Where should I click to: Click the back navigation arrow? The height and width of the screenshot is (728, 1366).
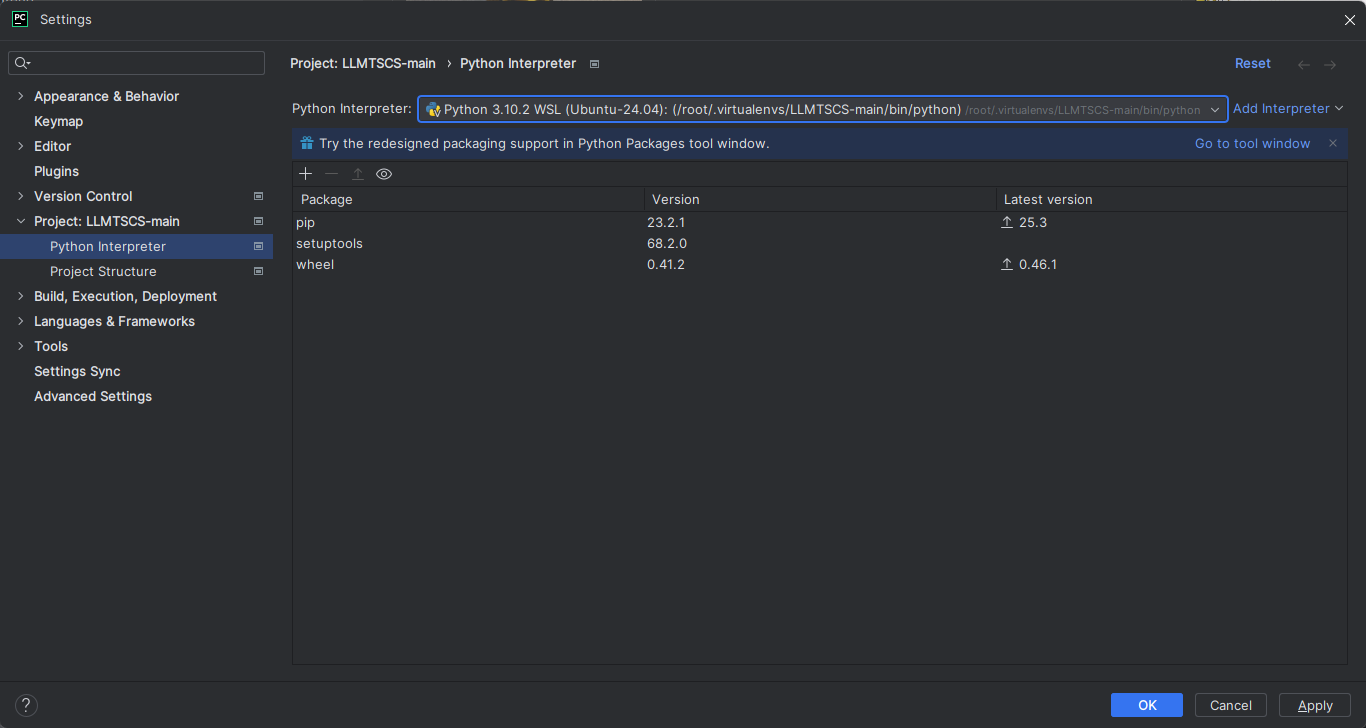[x=1304, y=64]
